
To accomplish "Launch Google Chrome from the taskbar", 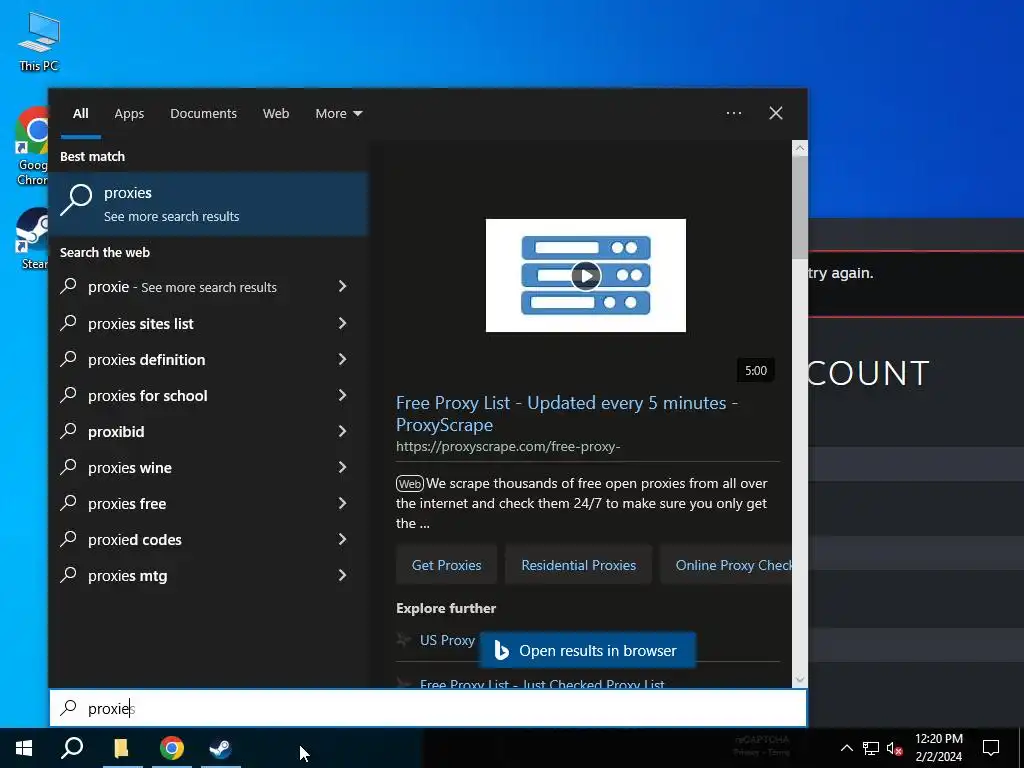I will click(171, 748).
